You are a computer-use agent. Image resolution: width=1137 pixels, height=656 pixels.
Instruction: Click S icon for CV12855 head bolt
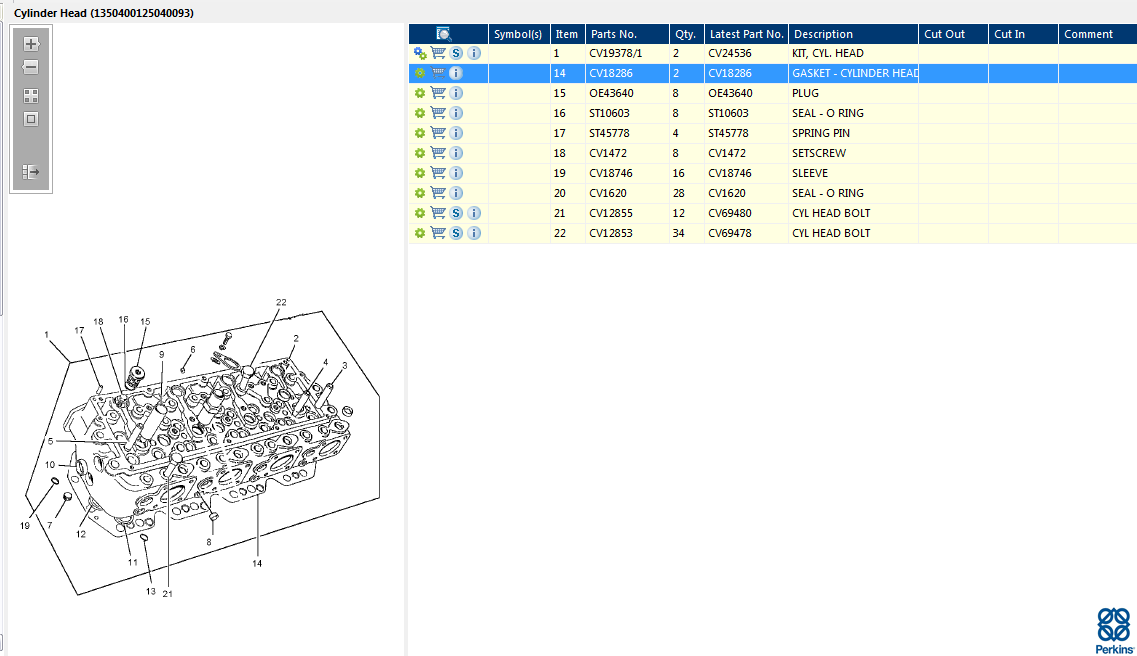click(456, 213)
